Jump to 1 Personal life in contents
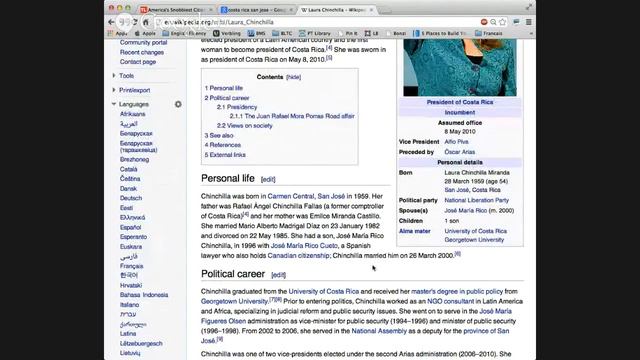The image size is (640, 360). 224,88
